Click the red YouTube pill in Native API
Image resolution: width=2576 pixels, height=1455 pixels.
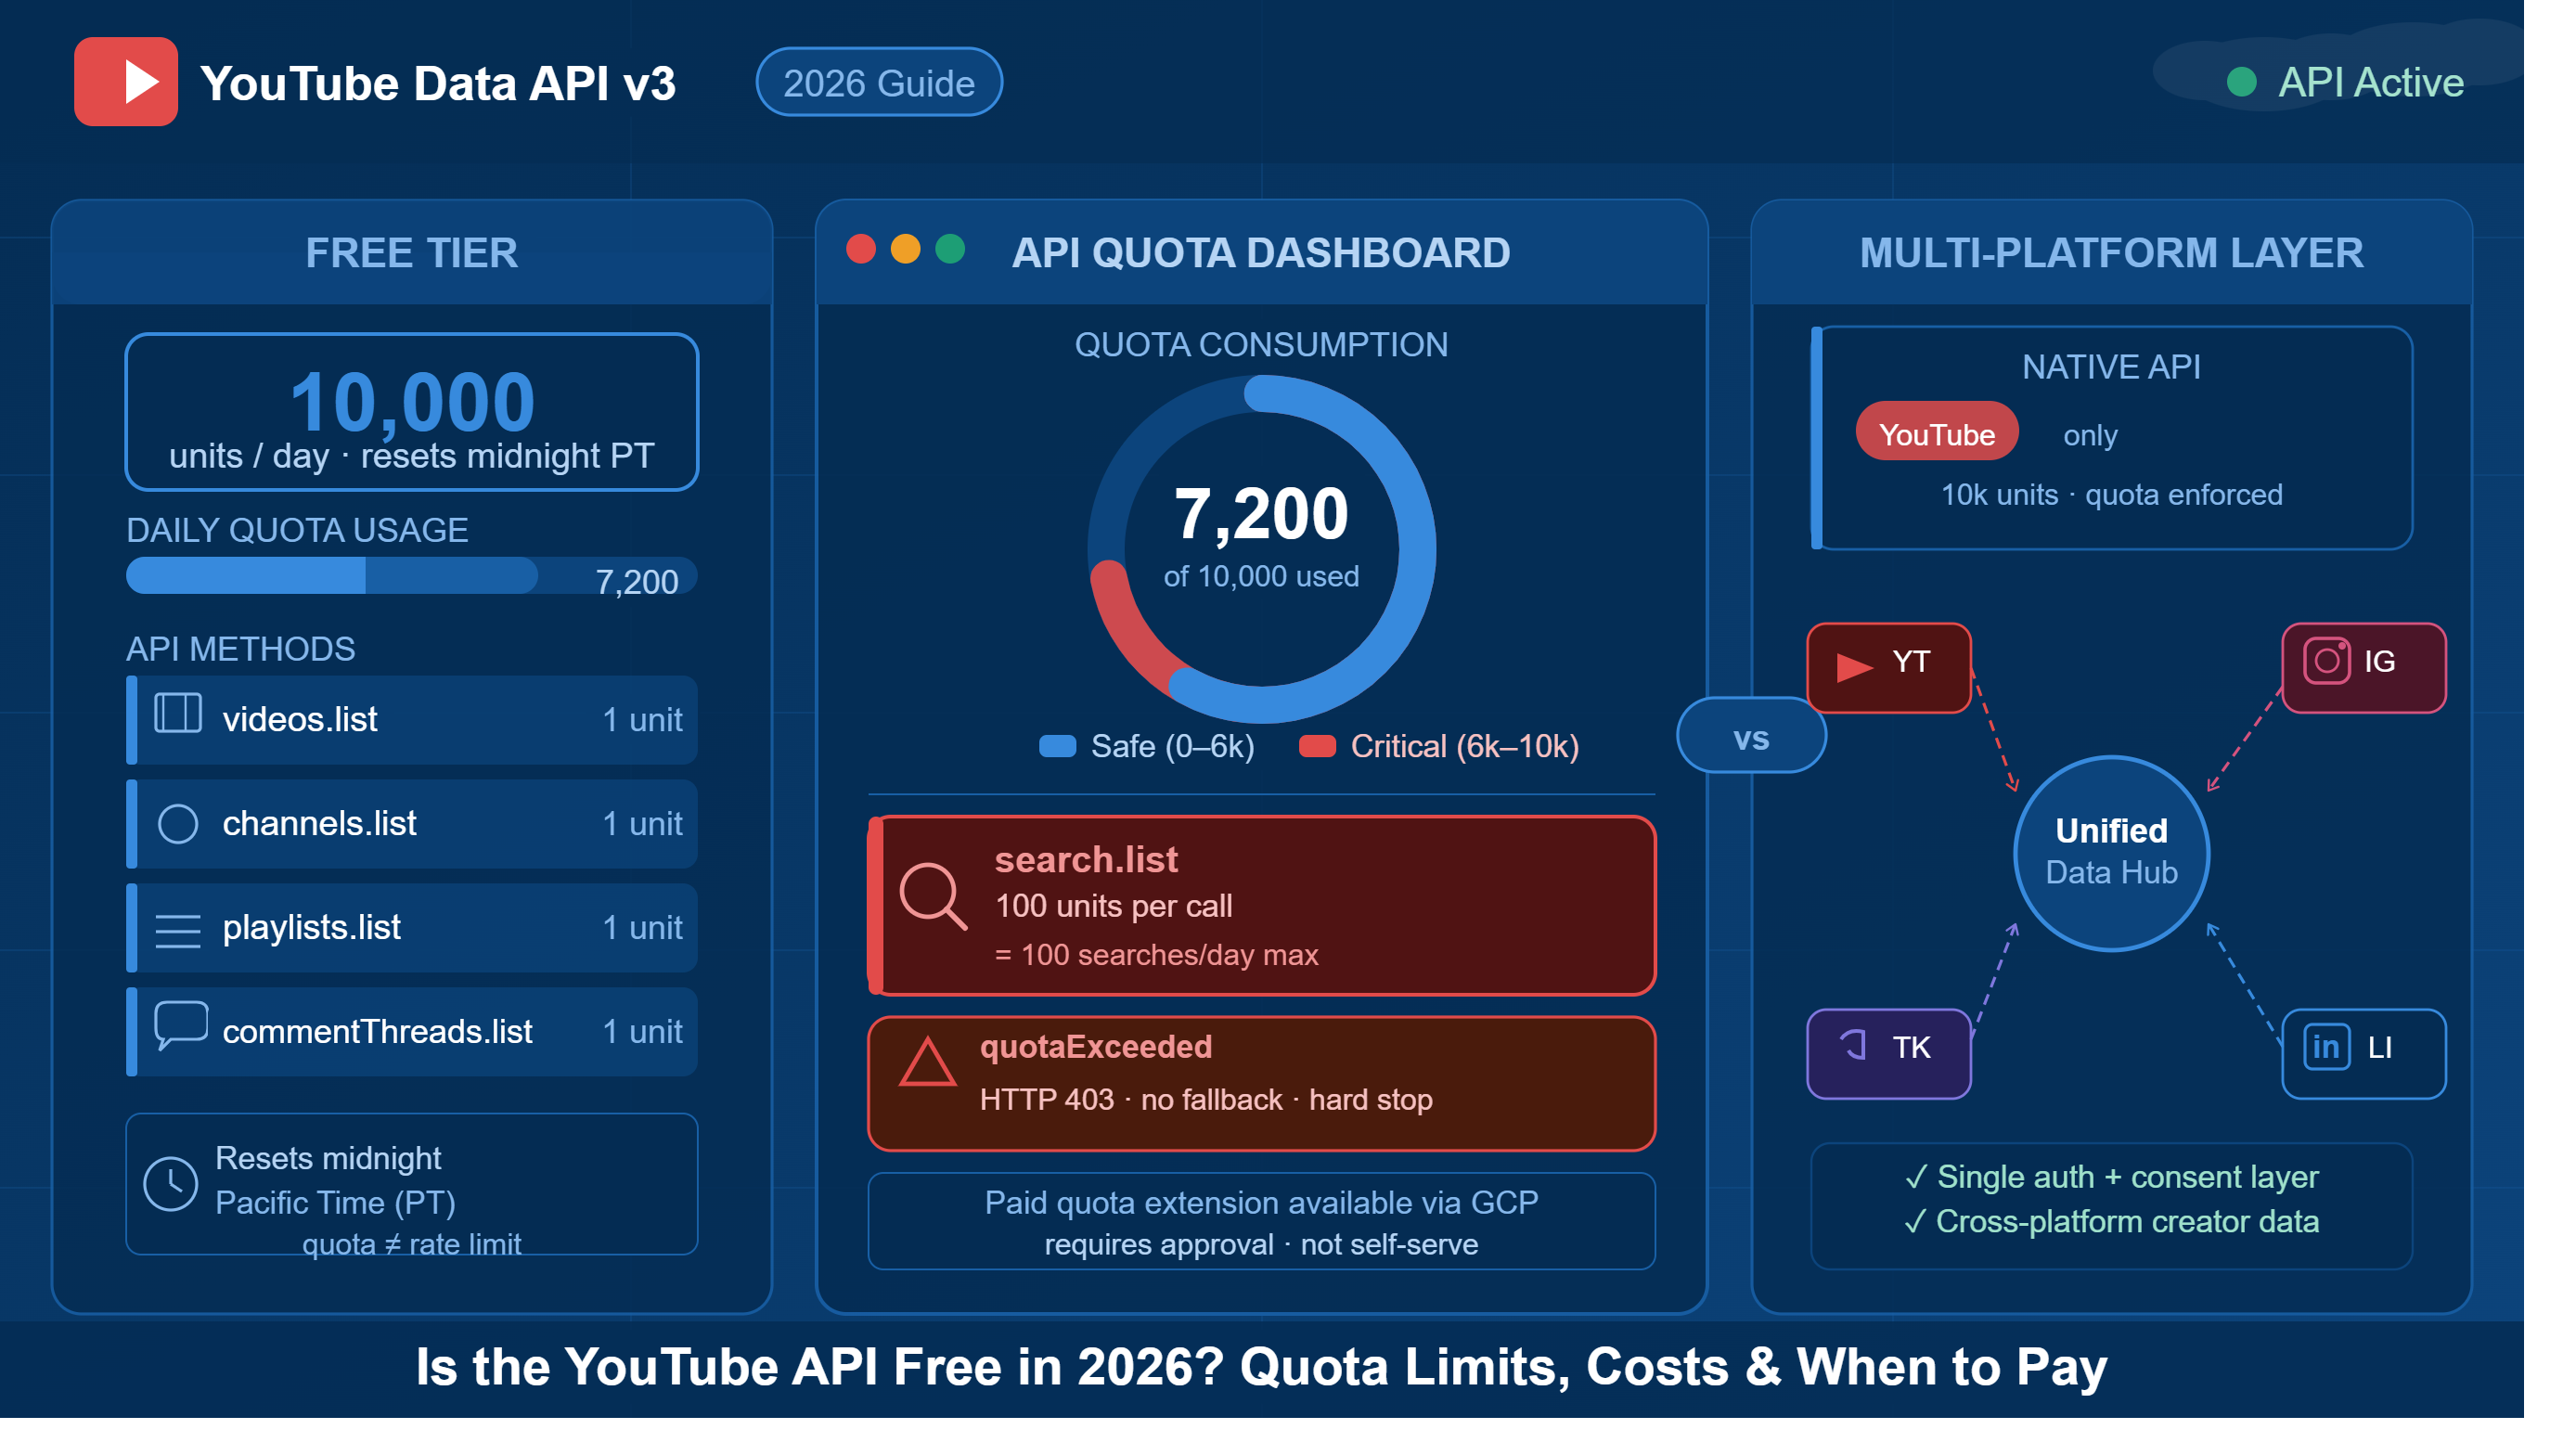click(x=1937, y=432)
